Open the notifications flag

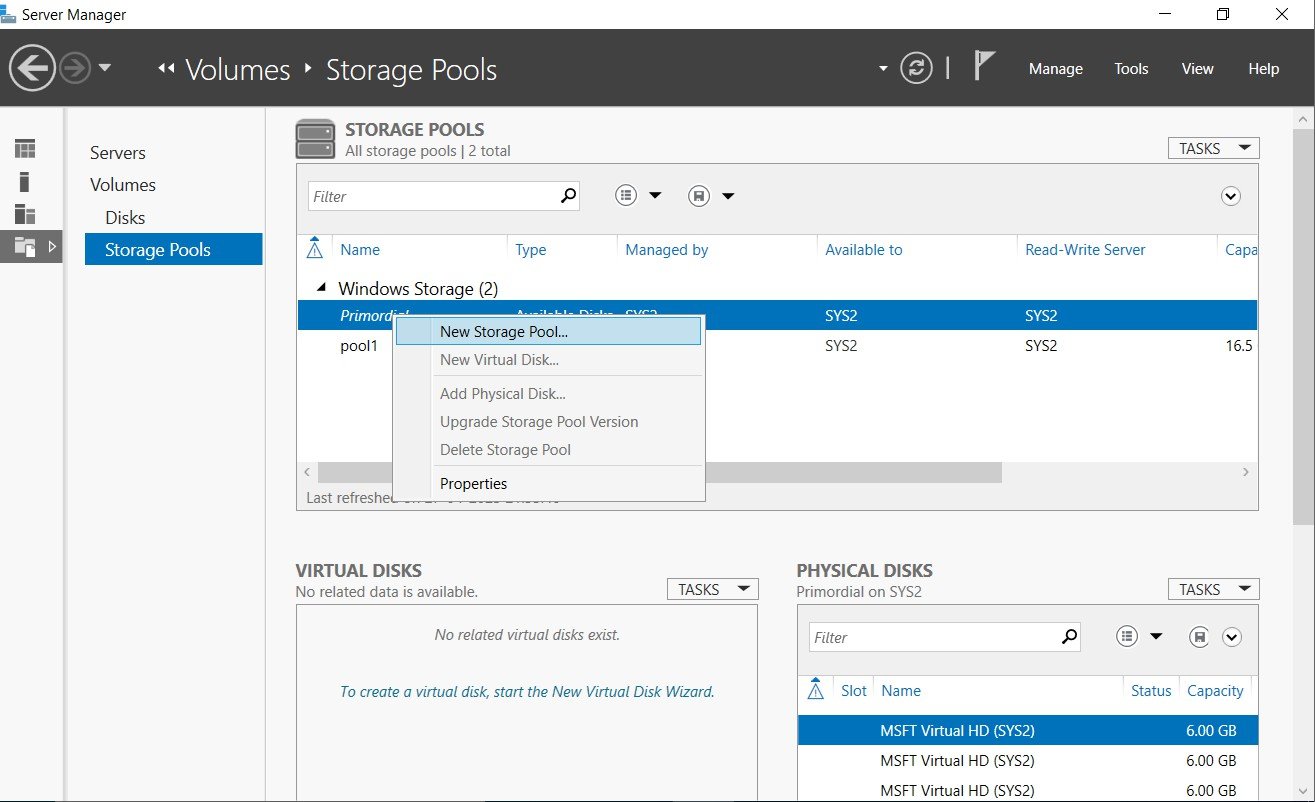pos(984,67)
